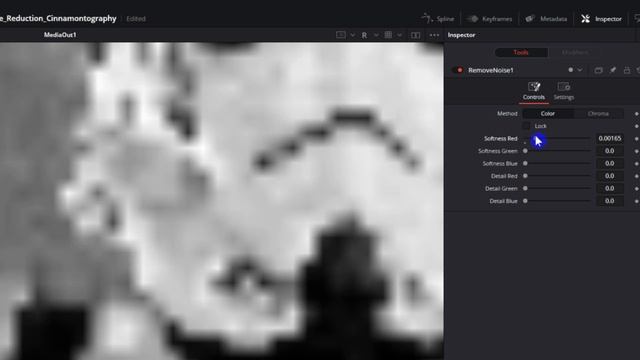Click the keyframe dot for Detail Red
Image resolution: width=640 pixels, height=360 pixels.
click(637, 176)
